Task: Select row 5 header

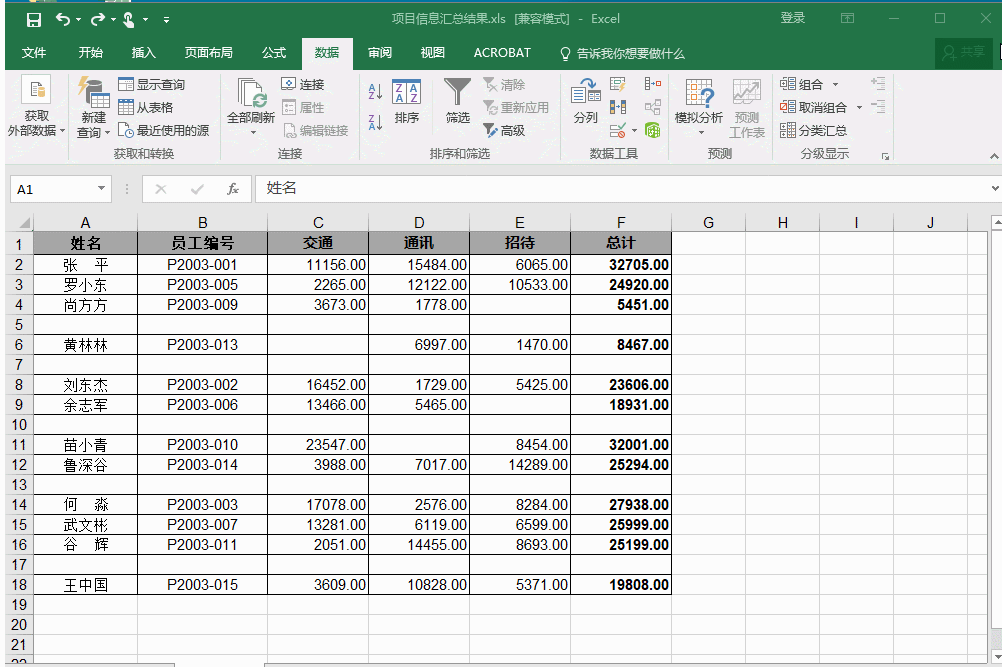Action: point(19,325)
